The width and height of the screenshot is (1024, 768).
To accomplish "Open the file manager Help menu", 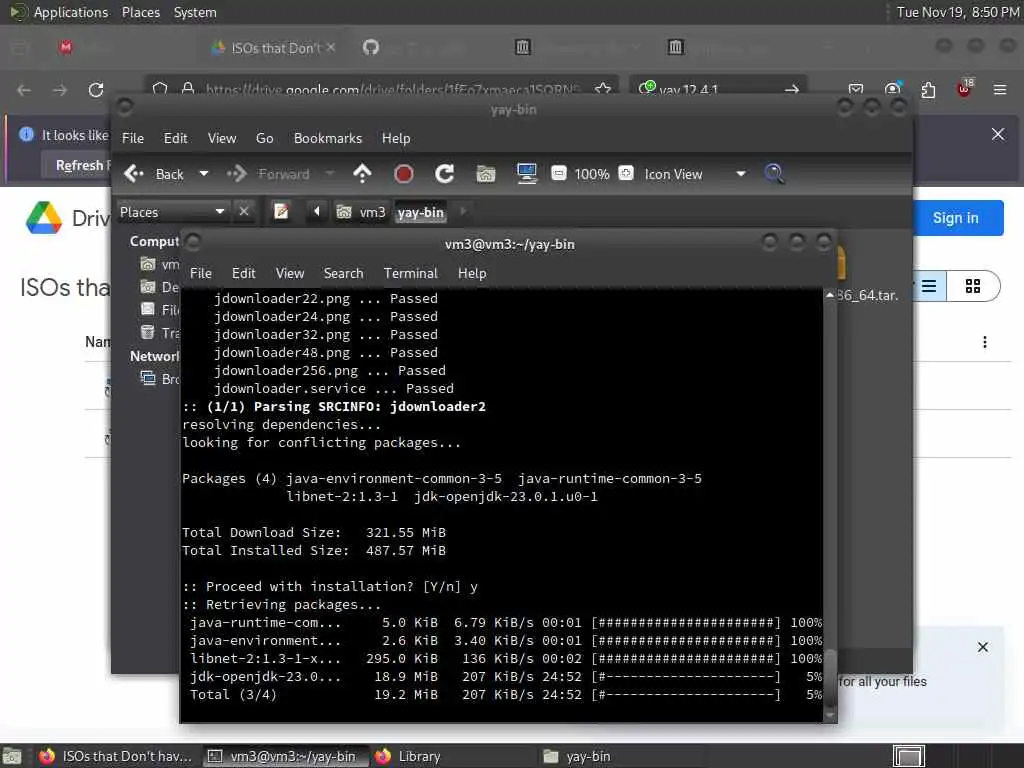I will point(396,138).
